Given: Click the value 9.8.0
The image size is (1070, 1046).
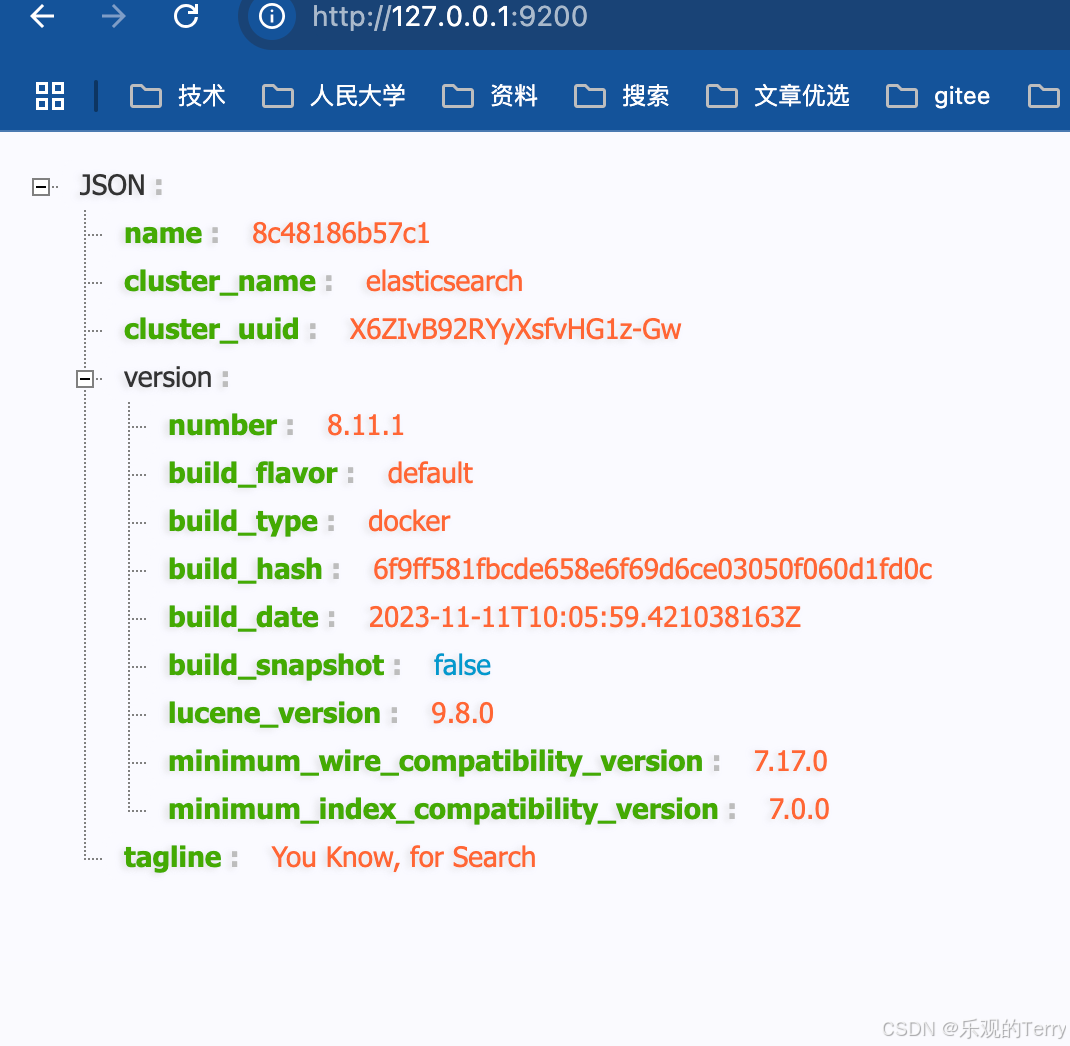Looking at the screenshot, I should pyautogui.click(x=462, y=713).
